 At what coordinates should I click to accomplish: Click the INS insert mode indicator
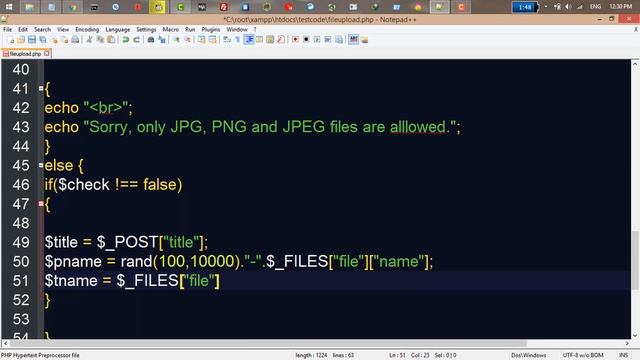(623, 355)
